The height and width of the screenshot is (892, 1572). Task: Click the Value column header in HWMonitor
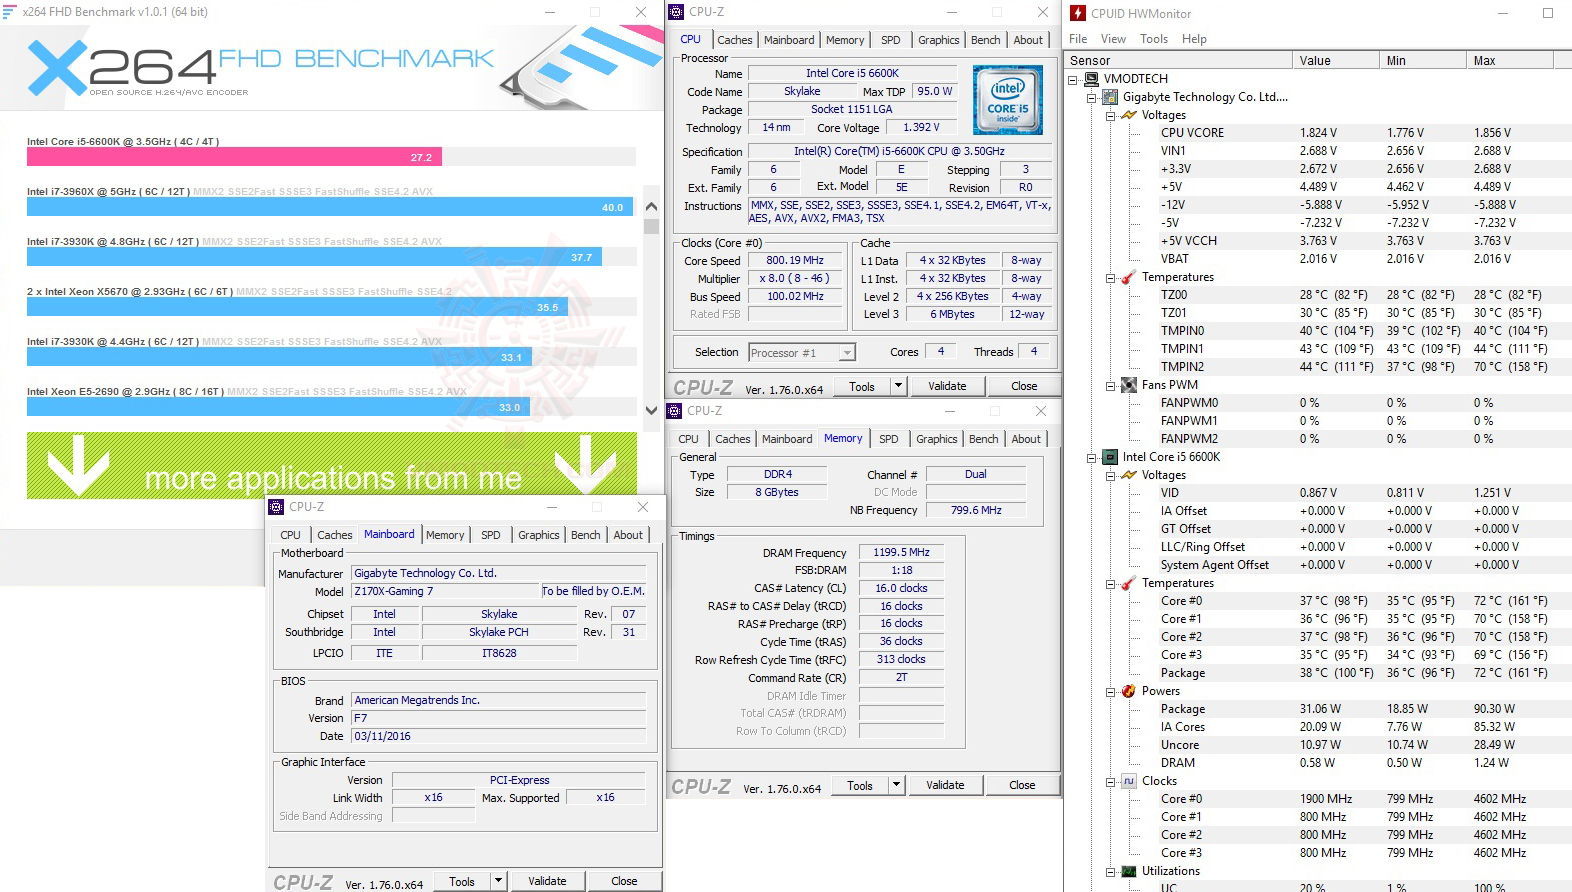pos(1335,60)
